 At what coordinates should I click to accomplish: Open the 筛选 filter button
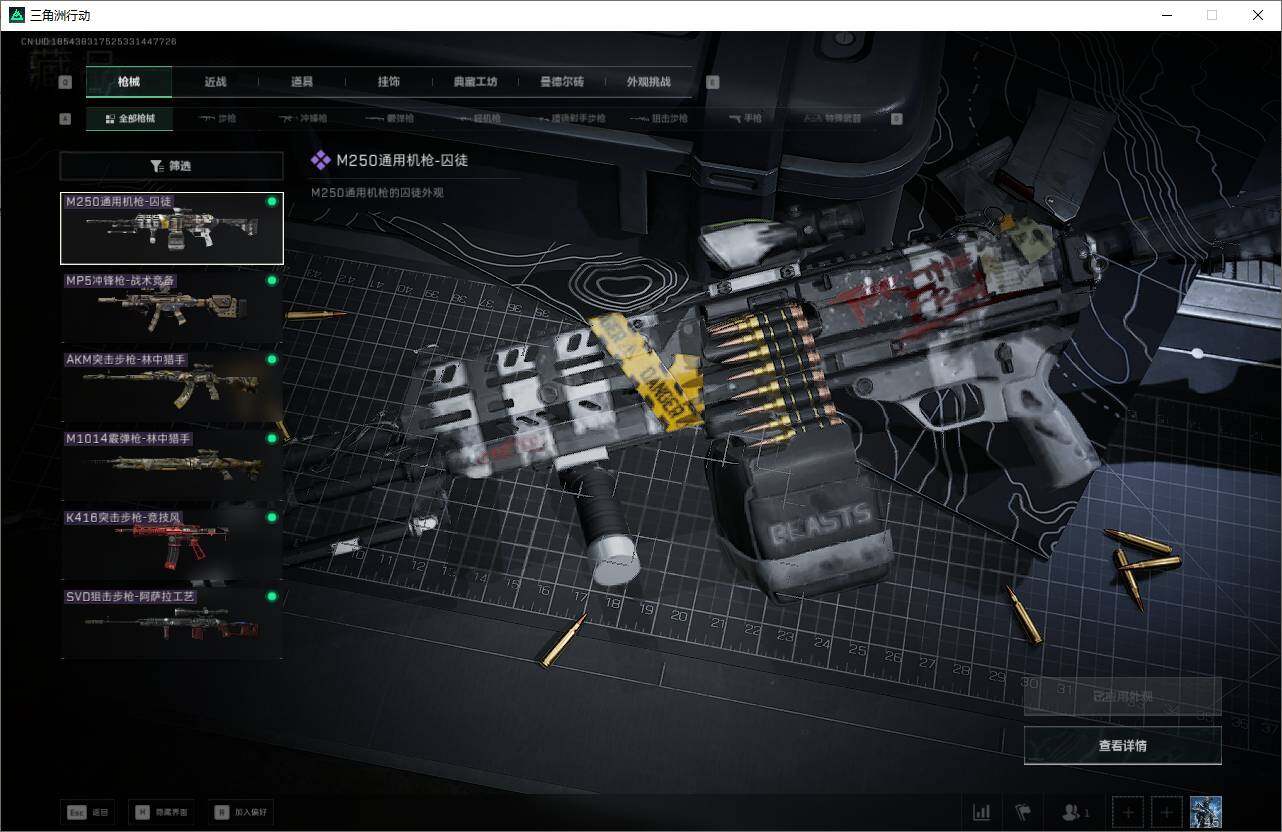coord(172,166)
